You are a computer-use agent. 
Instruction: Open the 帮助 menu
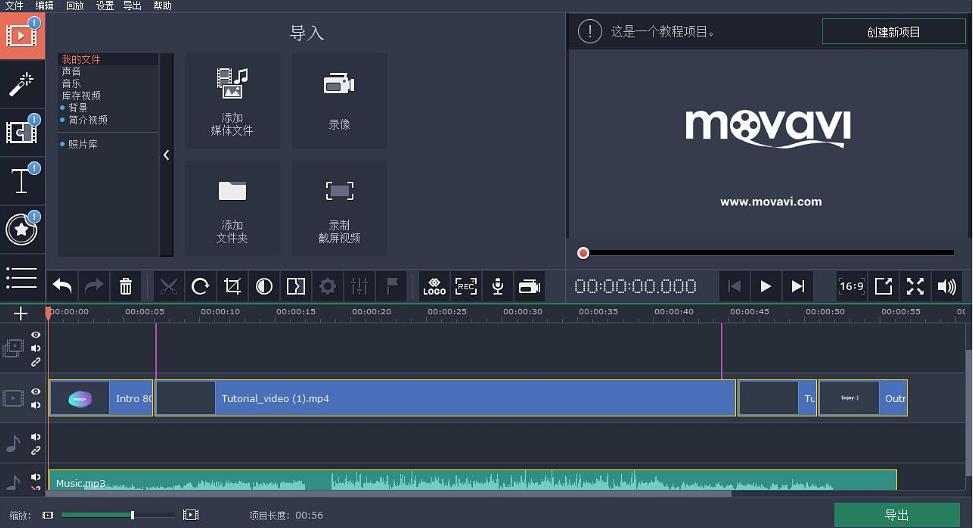pos(163,6)
